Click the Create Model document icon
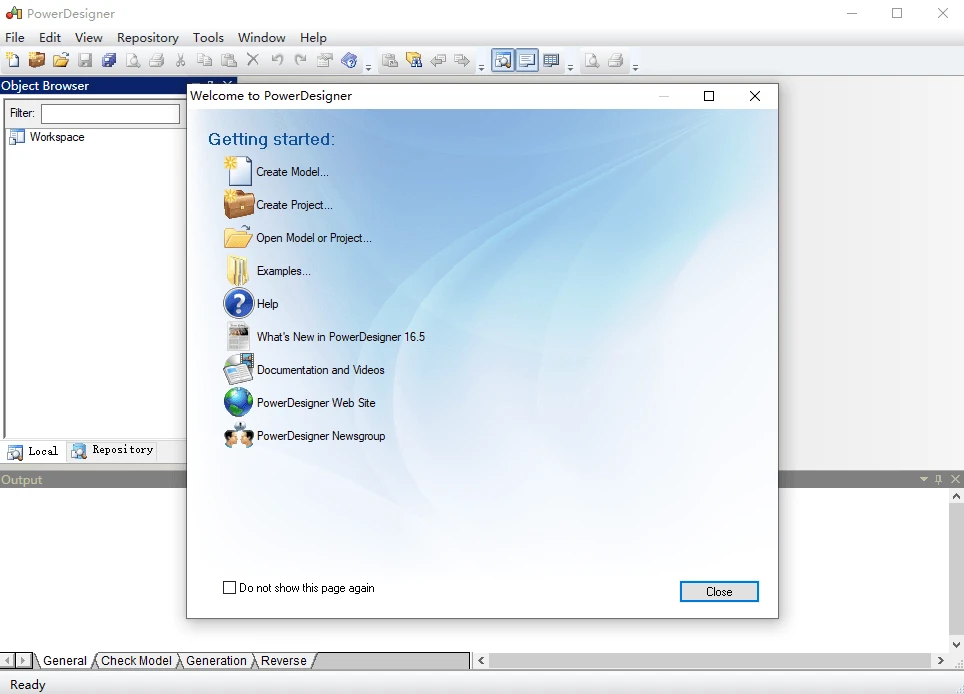The image size is (964, 694). pyautogui.click(x=238, y=171)
